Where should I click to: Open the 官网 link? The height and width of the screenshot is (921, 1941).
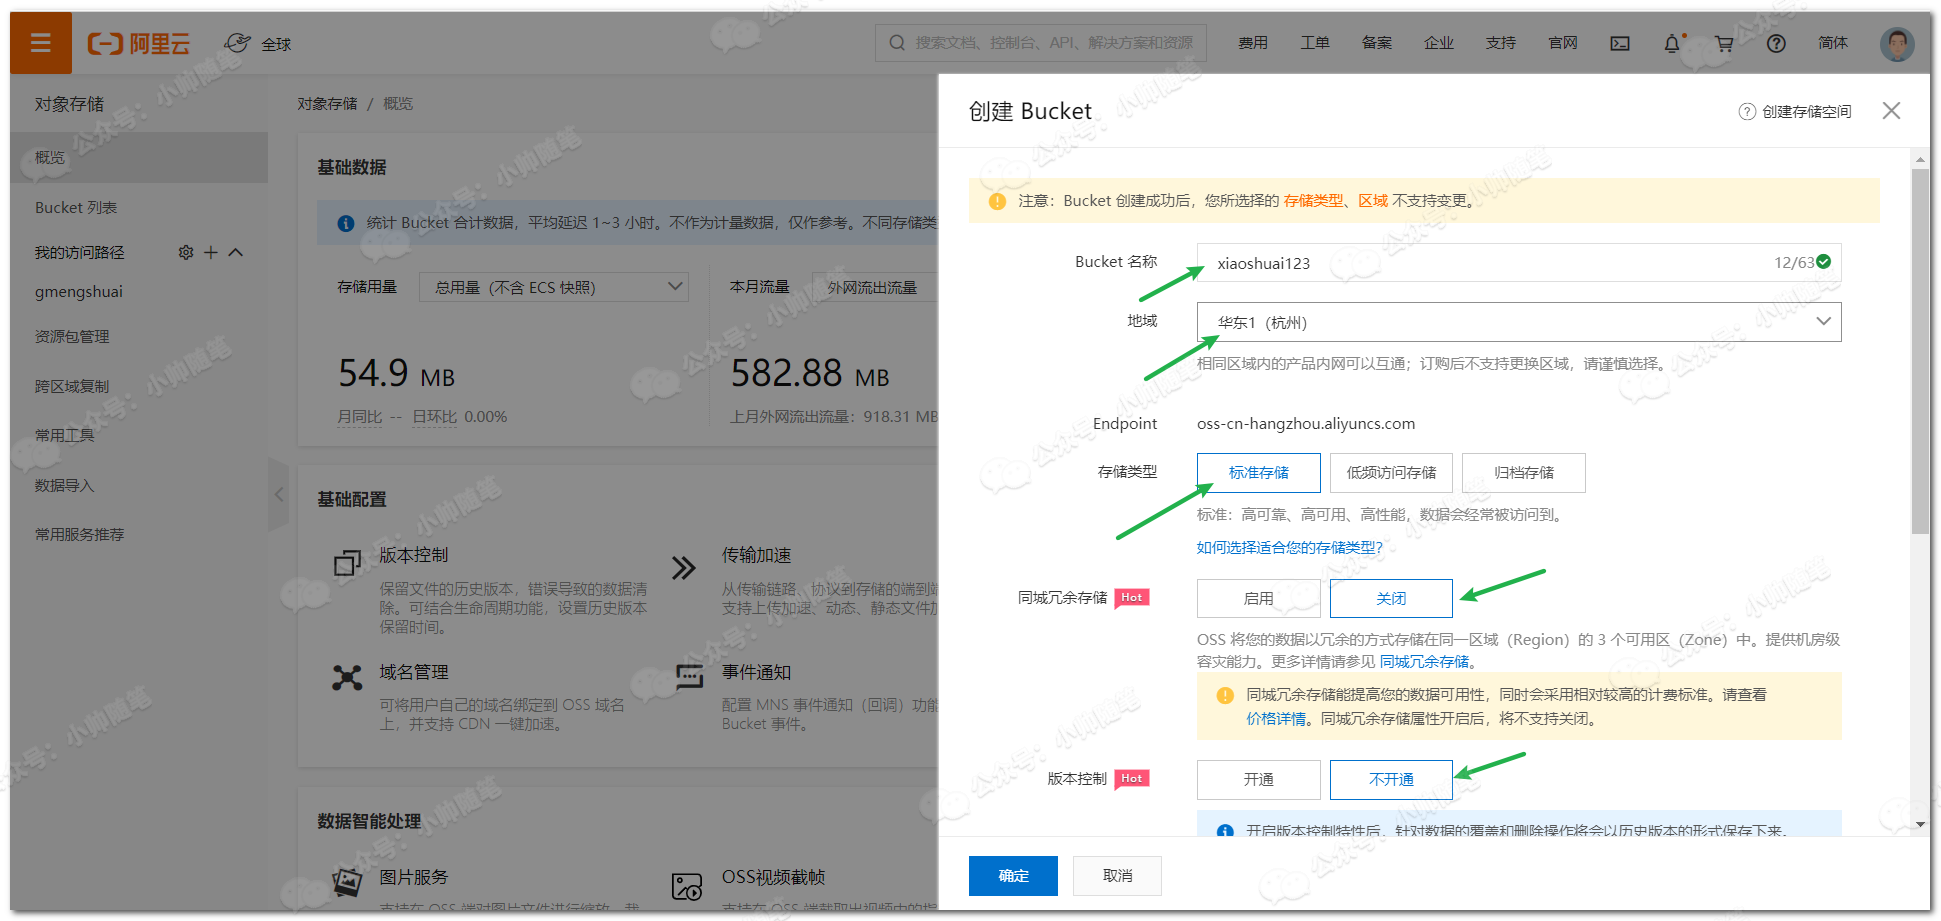1563,43
